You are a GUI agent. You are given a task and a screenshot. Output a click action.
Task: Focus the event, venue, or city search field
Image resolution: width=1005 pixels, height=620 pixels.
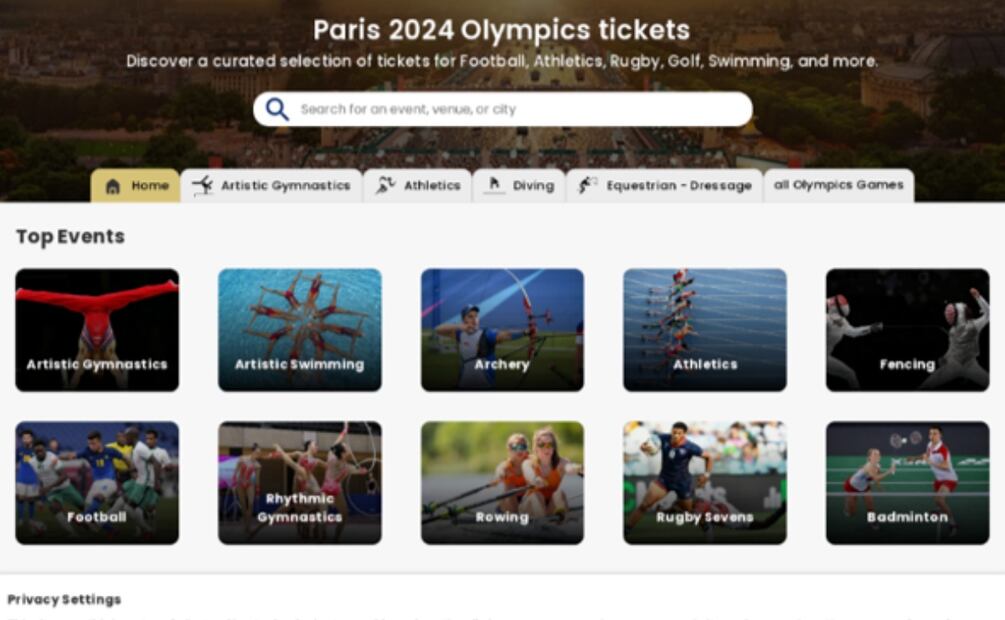502,109
